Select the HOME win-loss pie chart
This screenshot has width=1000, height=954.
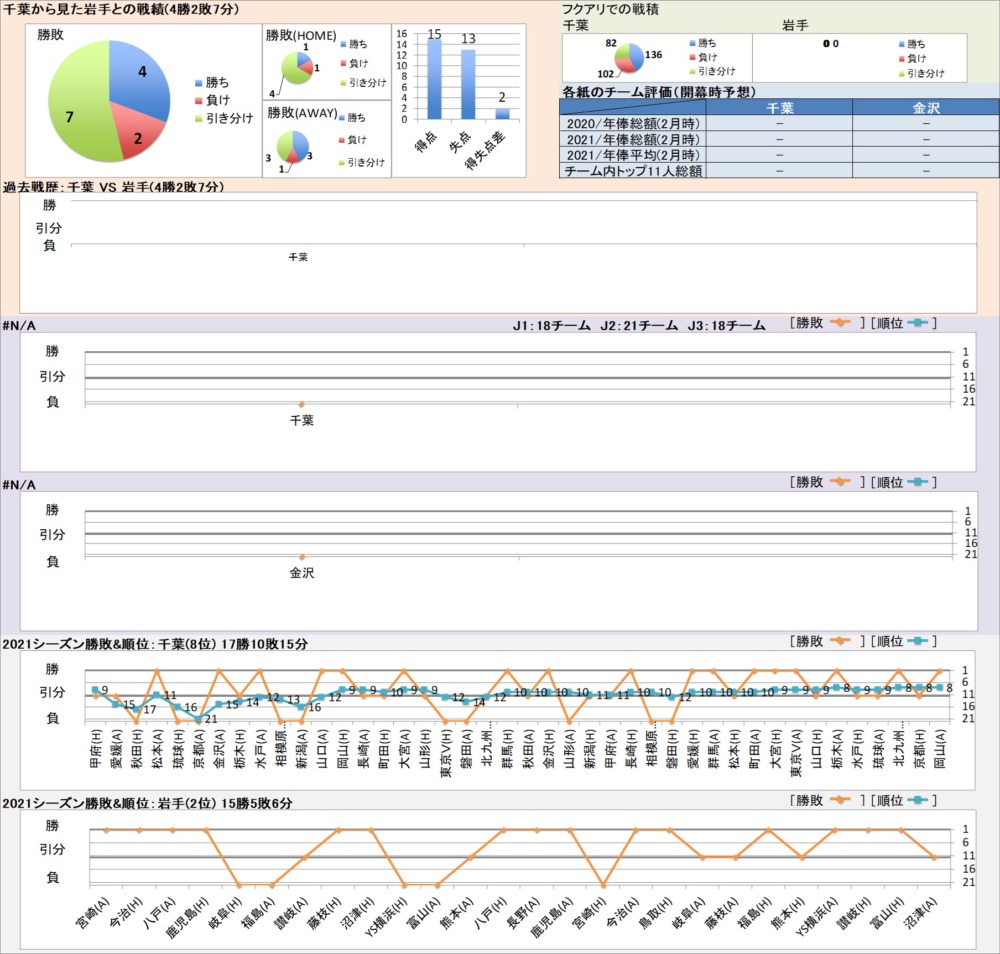(x=297, y=69)
